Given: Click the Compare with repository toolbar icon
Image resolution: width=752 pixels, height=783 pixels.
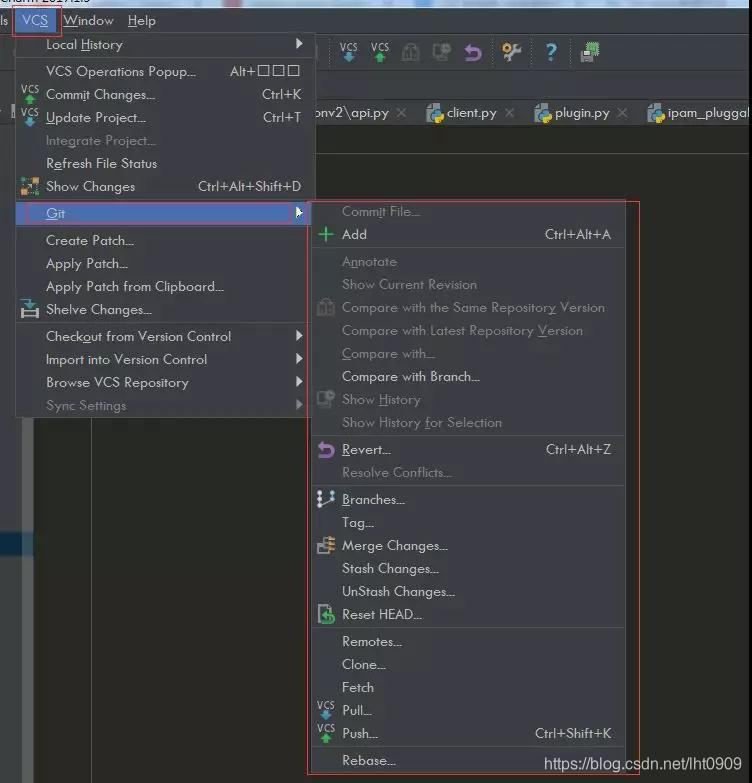Looking at the screenshot, I should tap(410, 51).
